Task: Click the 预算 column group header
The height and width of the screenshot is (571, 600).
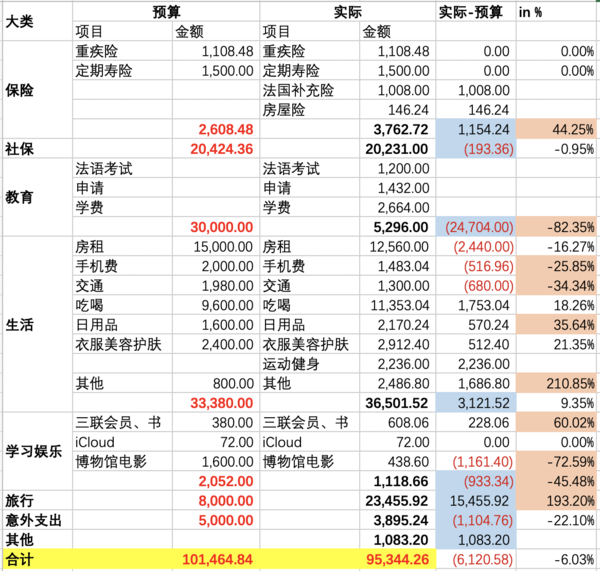Action: point(166,12)
